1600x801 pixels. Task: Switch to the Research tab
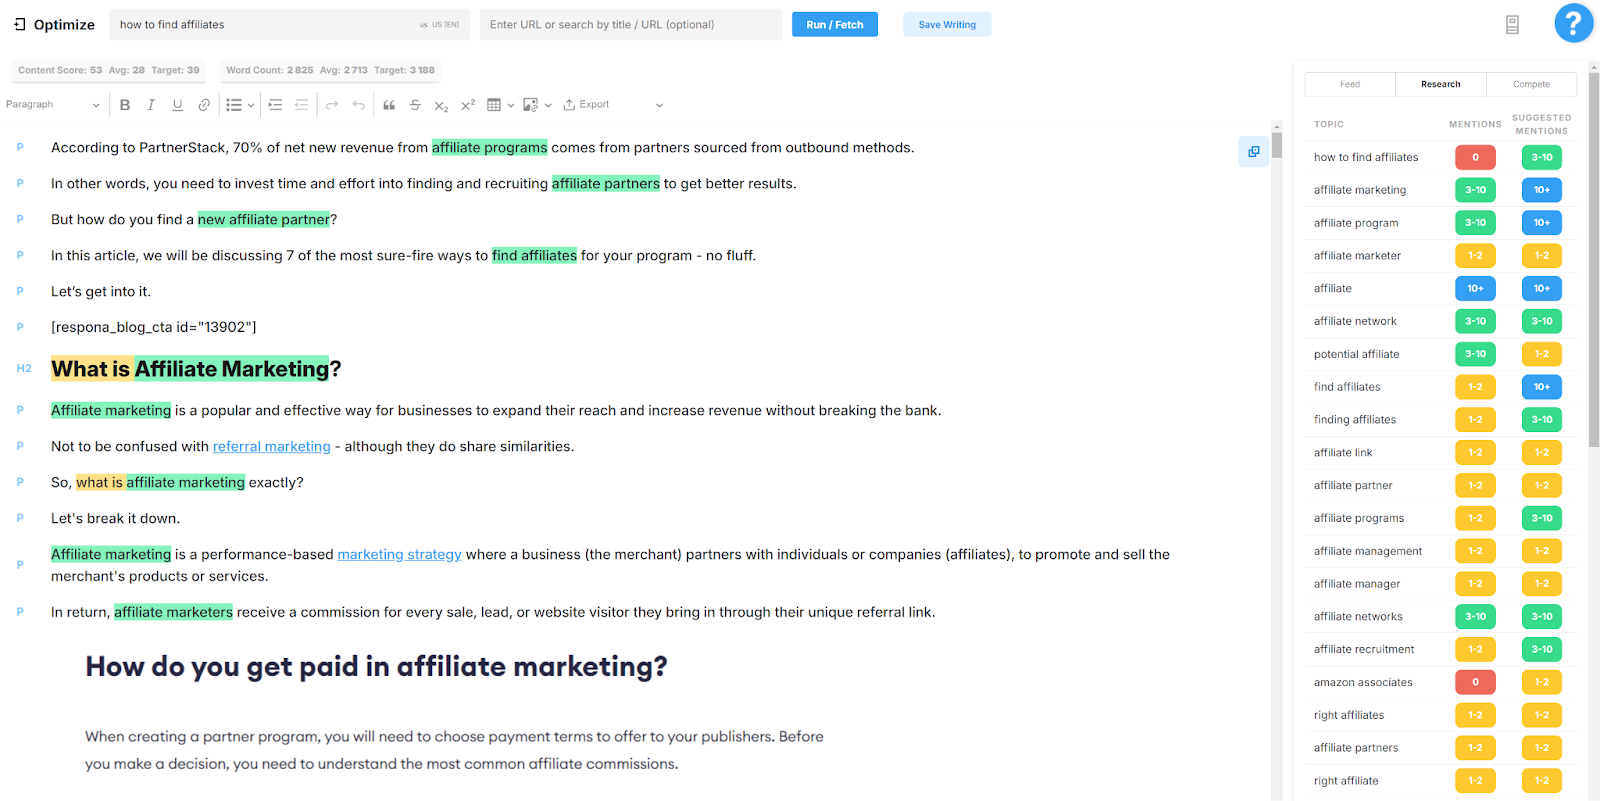pos(1440,84)
